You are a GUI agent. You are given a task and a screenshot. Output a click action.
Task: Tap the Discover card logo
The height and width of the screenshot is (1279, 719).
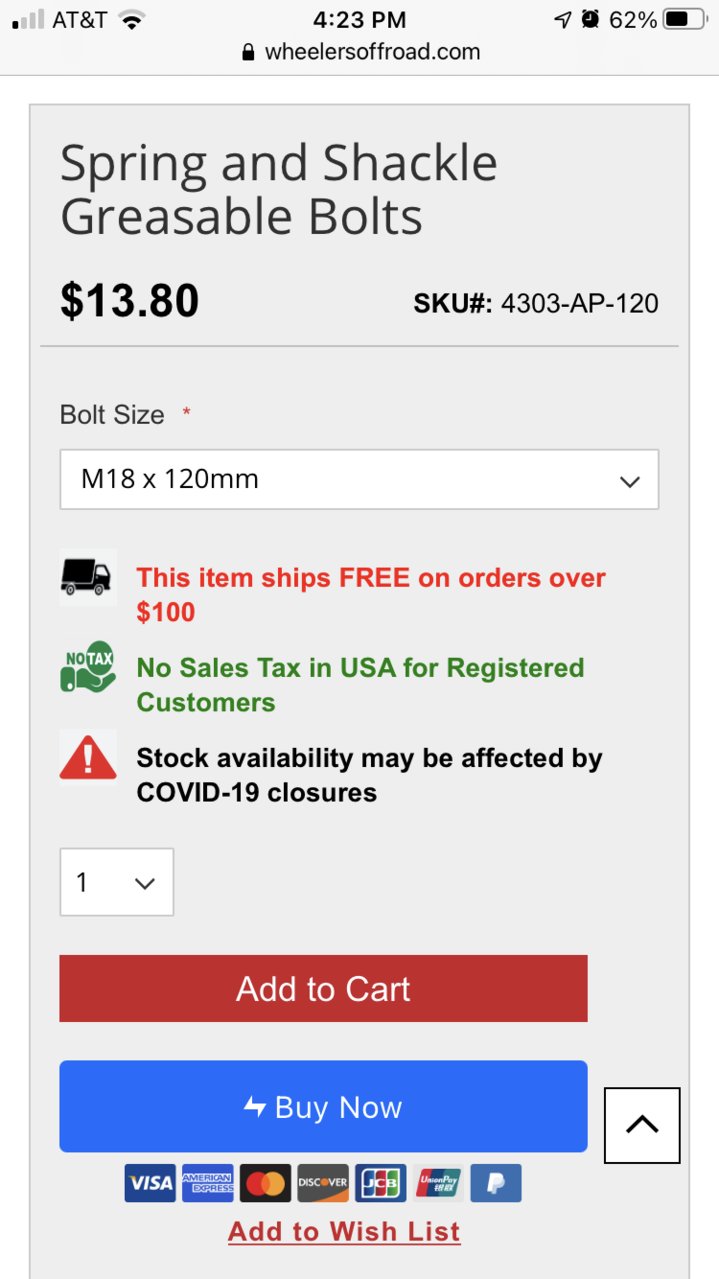tap(323, 1183)
